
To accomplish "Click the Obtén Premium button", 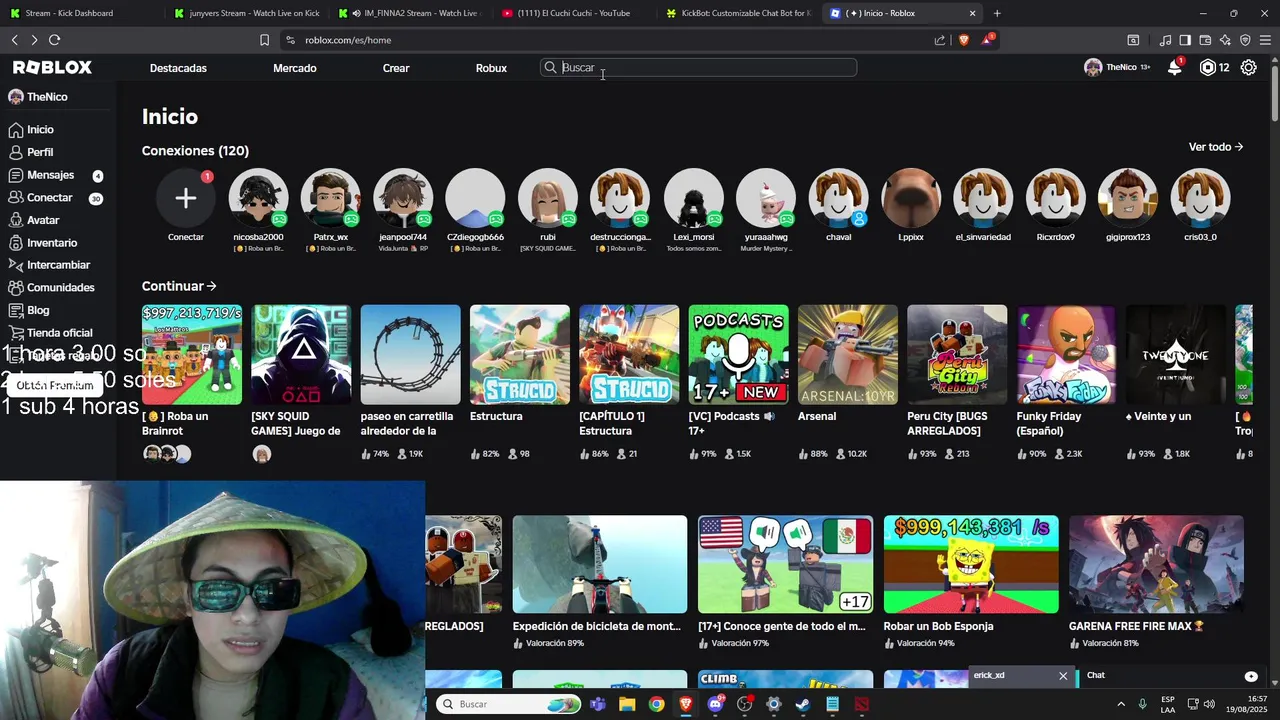I will 55,385.
